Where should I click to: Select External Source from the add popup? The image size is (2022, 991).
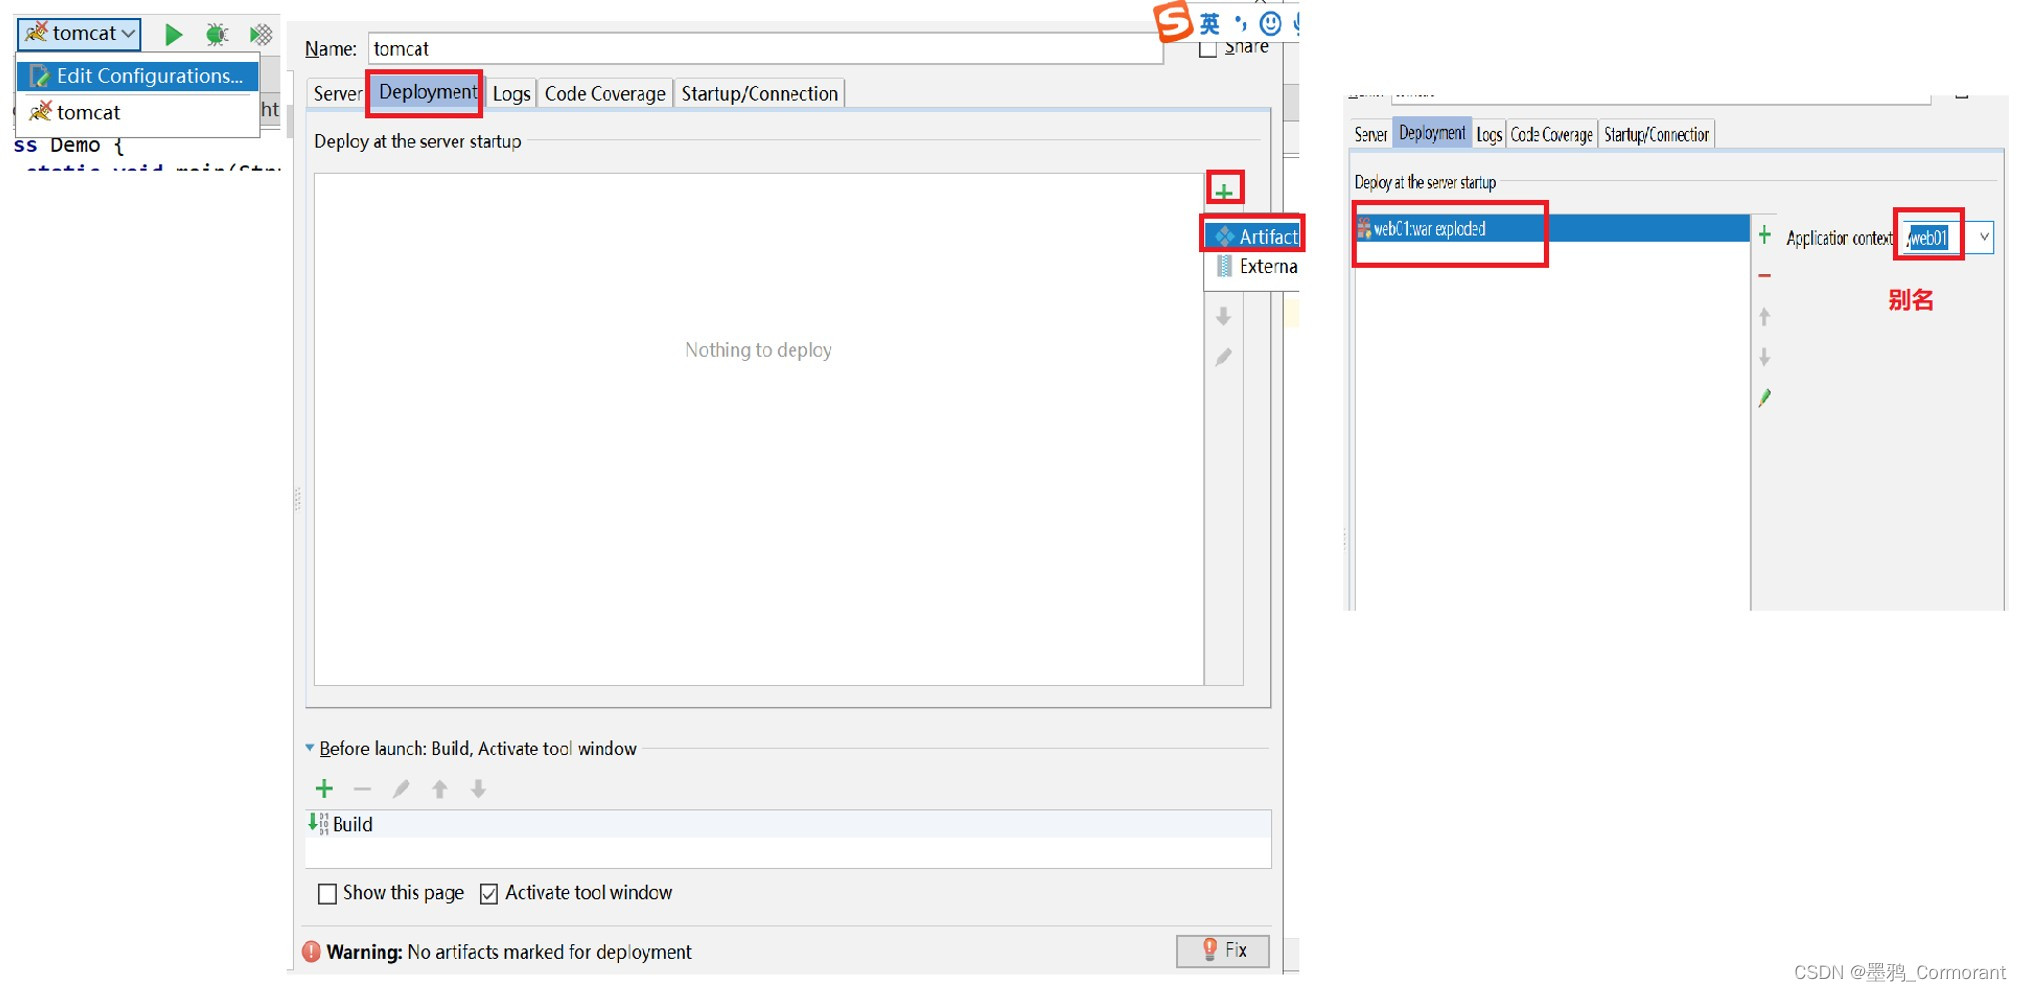pos(1254,266)
